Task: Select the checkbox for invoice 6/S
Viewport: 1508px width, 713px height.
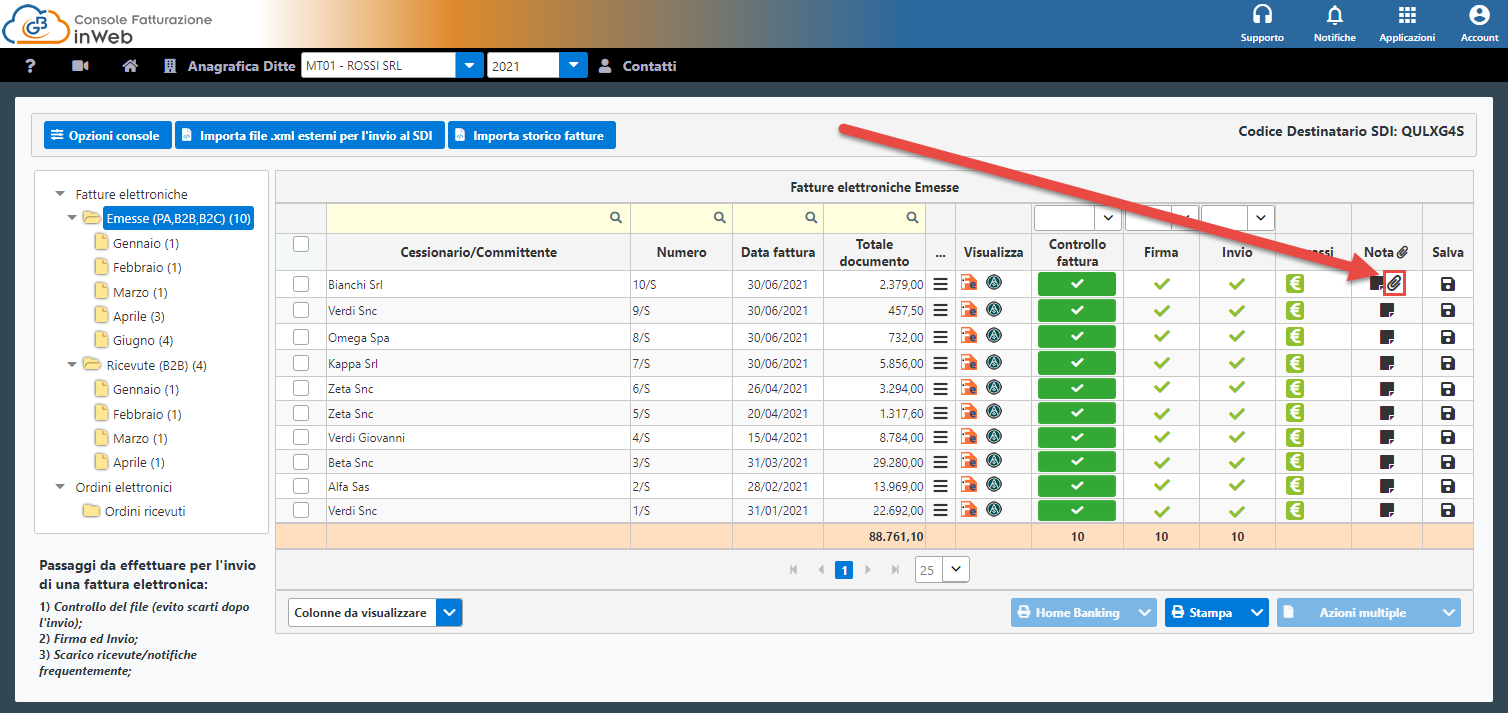Action: click(301, 388)
